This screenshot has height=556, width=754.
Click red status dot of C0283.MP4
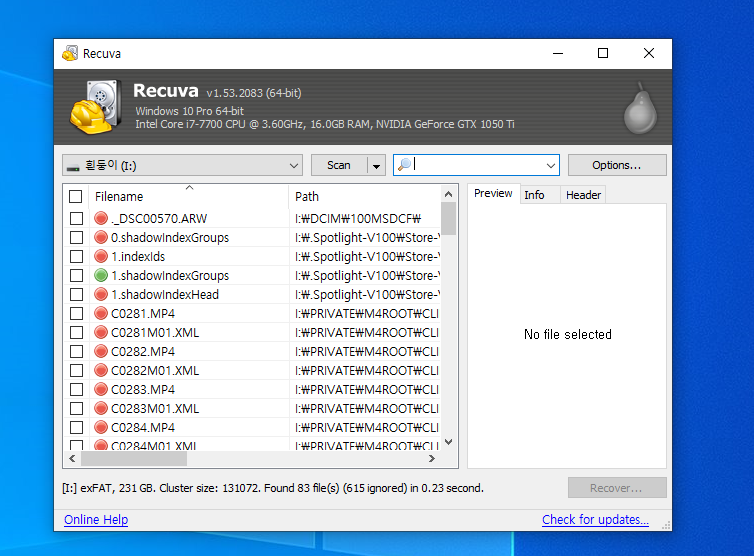(101, 389)
